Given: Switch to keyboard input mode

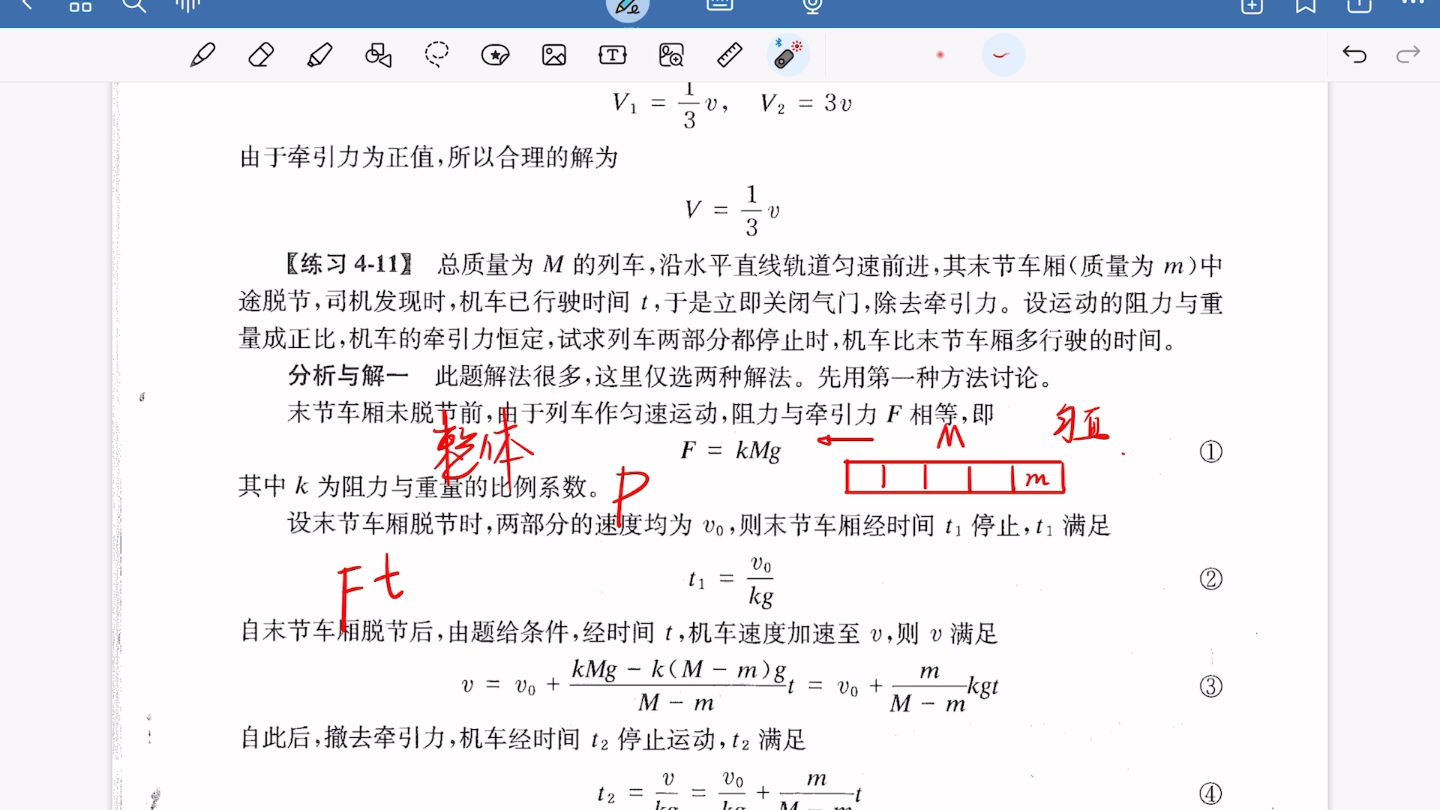Looking at the screenshot, I should pyautogui.click(x=720, y=5).
